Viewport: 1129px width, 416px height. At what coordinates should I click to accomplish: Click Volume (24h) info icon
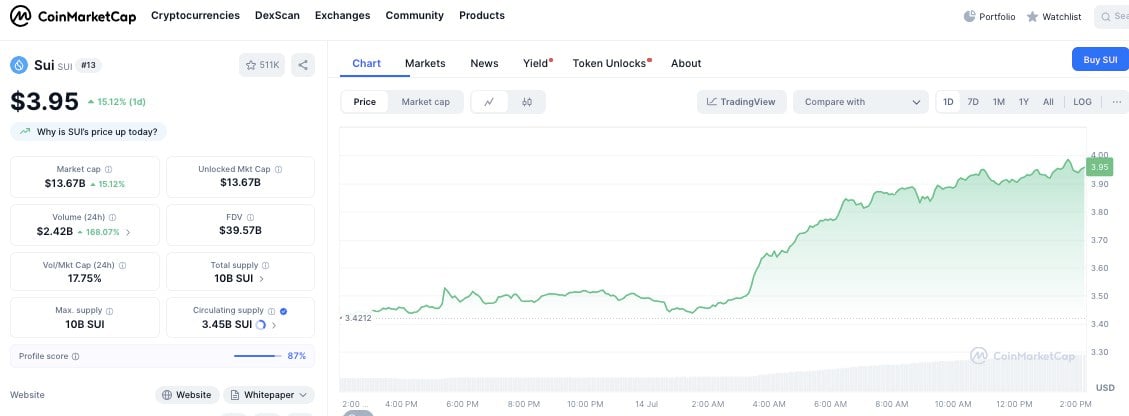click(x=113, y=217)
